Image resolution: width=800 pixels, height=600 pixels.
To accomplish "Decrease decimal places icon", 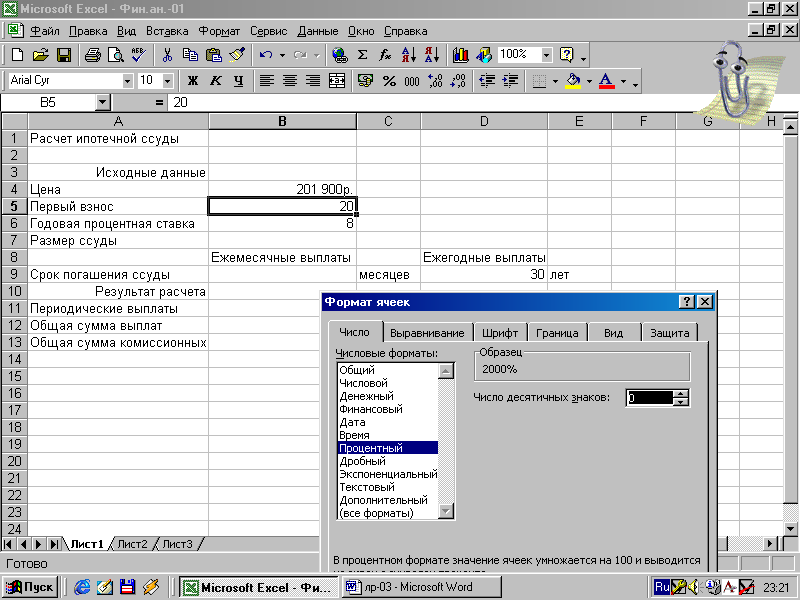I will click(458, 81).
